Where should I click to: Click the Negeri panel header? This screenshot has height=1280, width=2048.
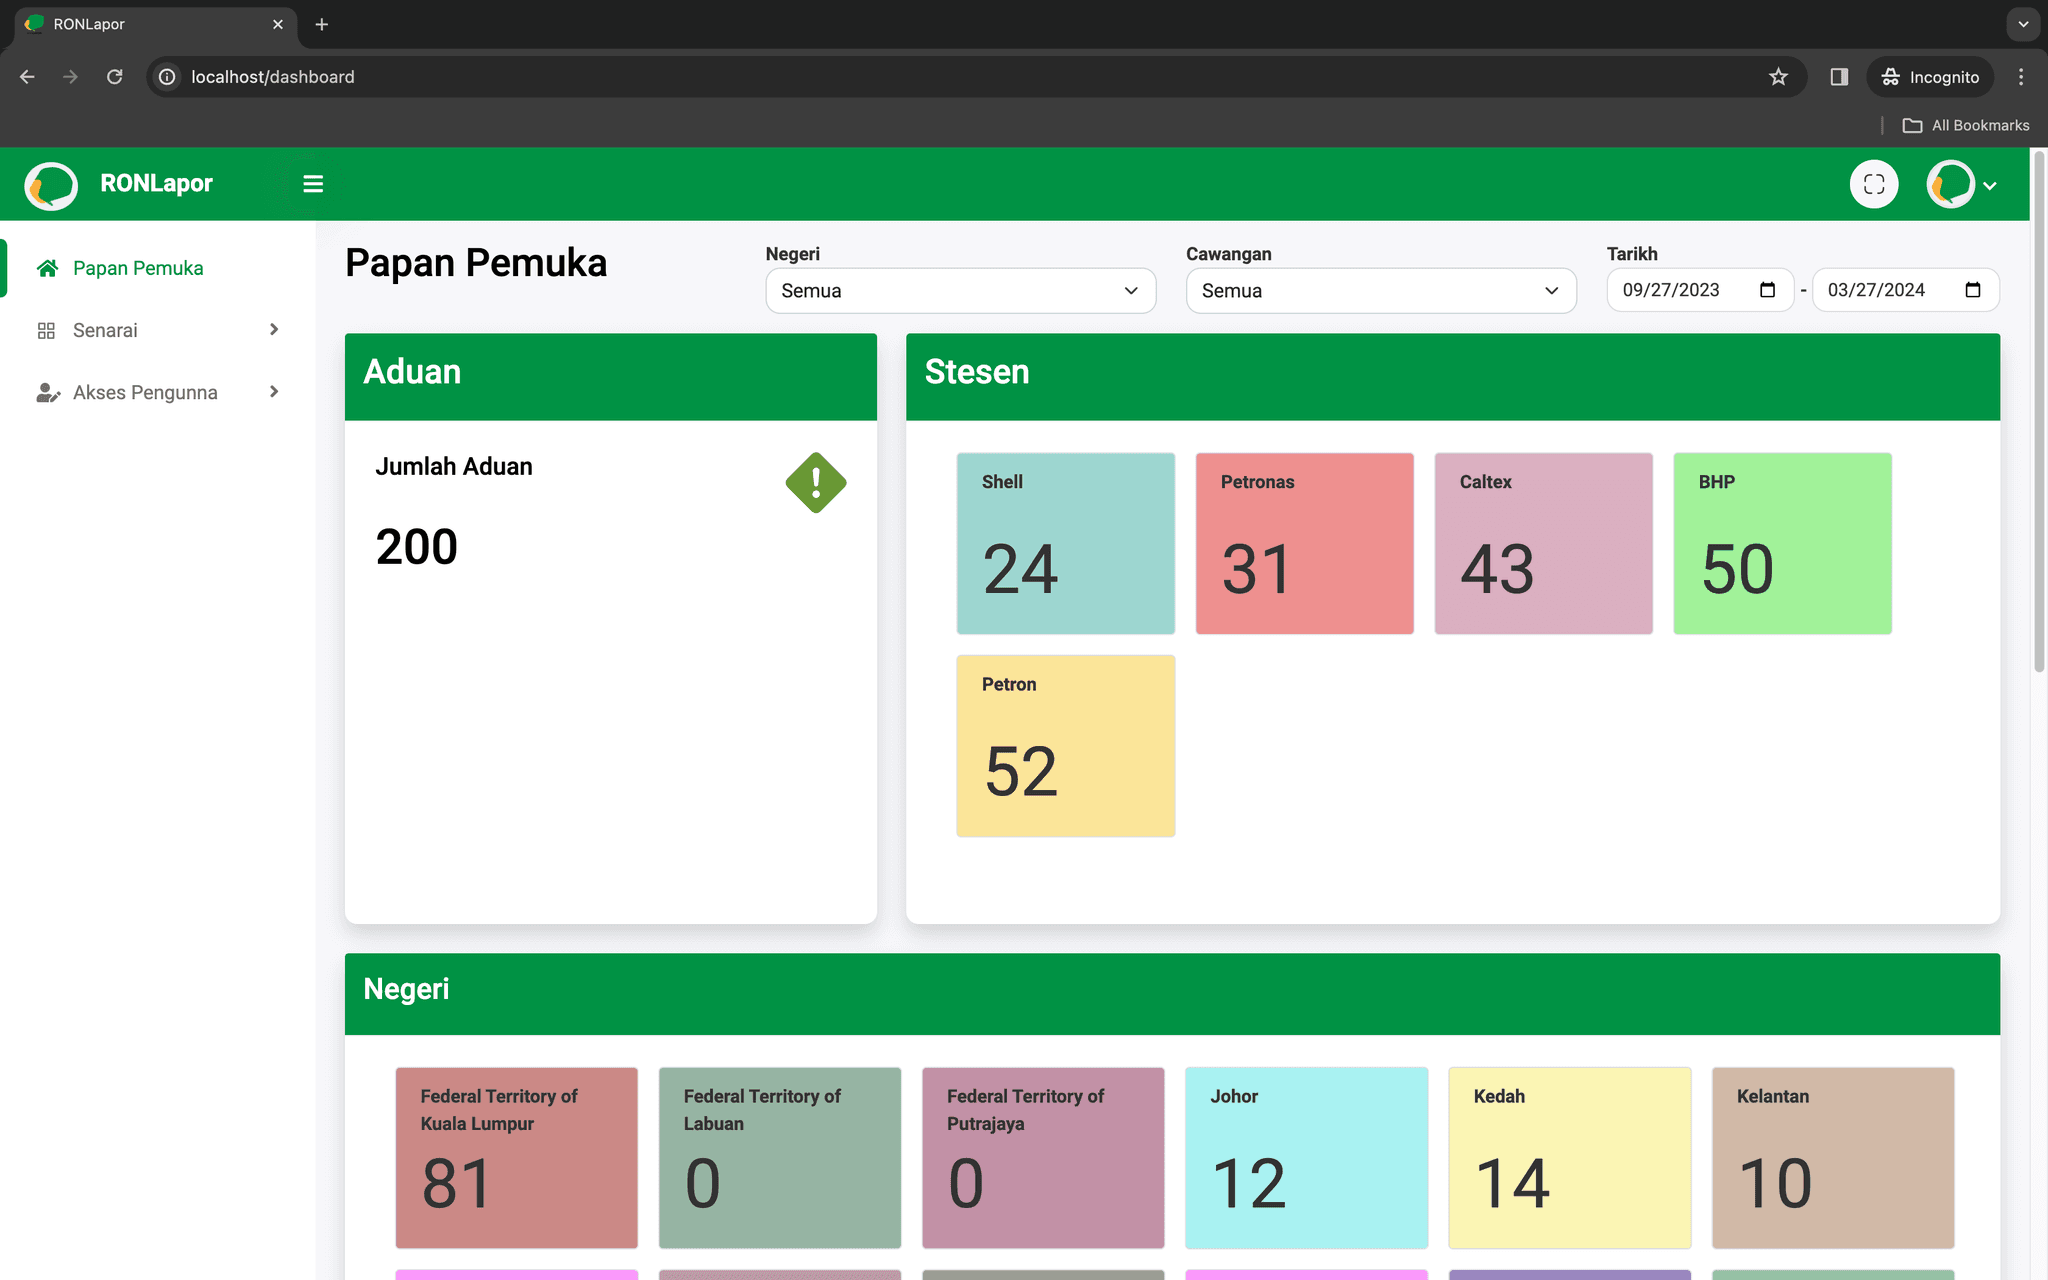(1172, 993)
